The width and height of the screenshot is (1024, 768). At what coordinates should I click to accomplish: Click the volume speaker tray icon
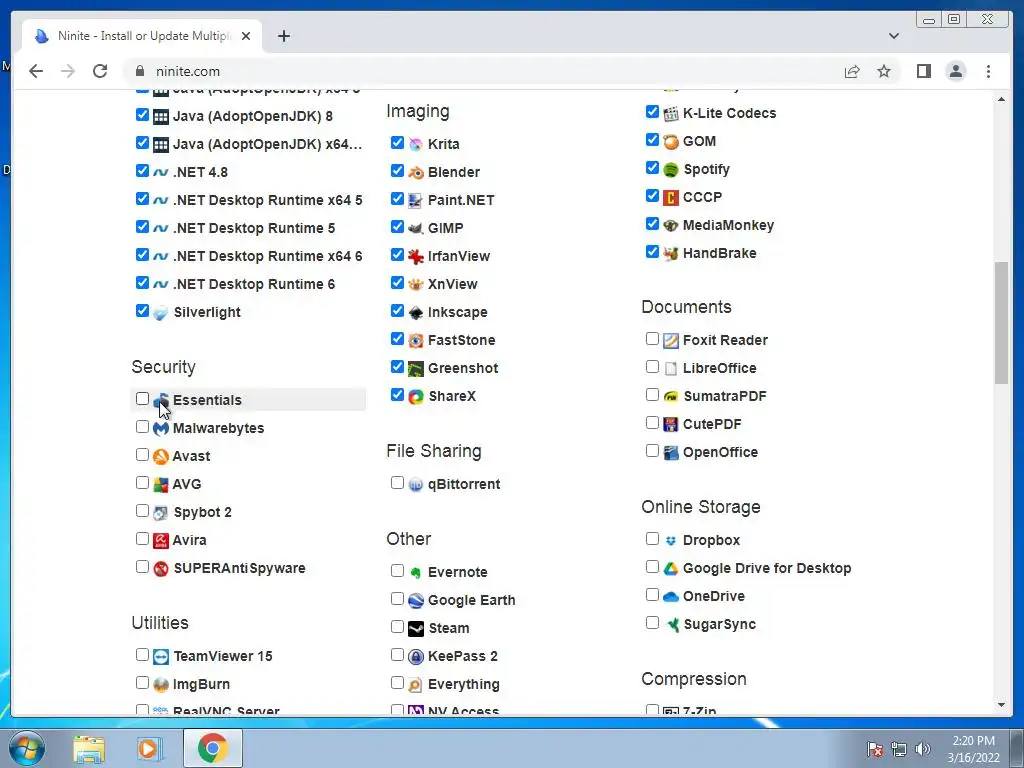923,749
